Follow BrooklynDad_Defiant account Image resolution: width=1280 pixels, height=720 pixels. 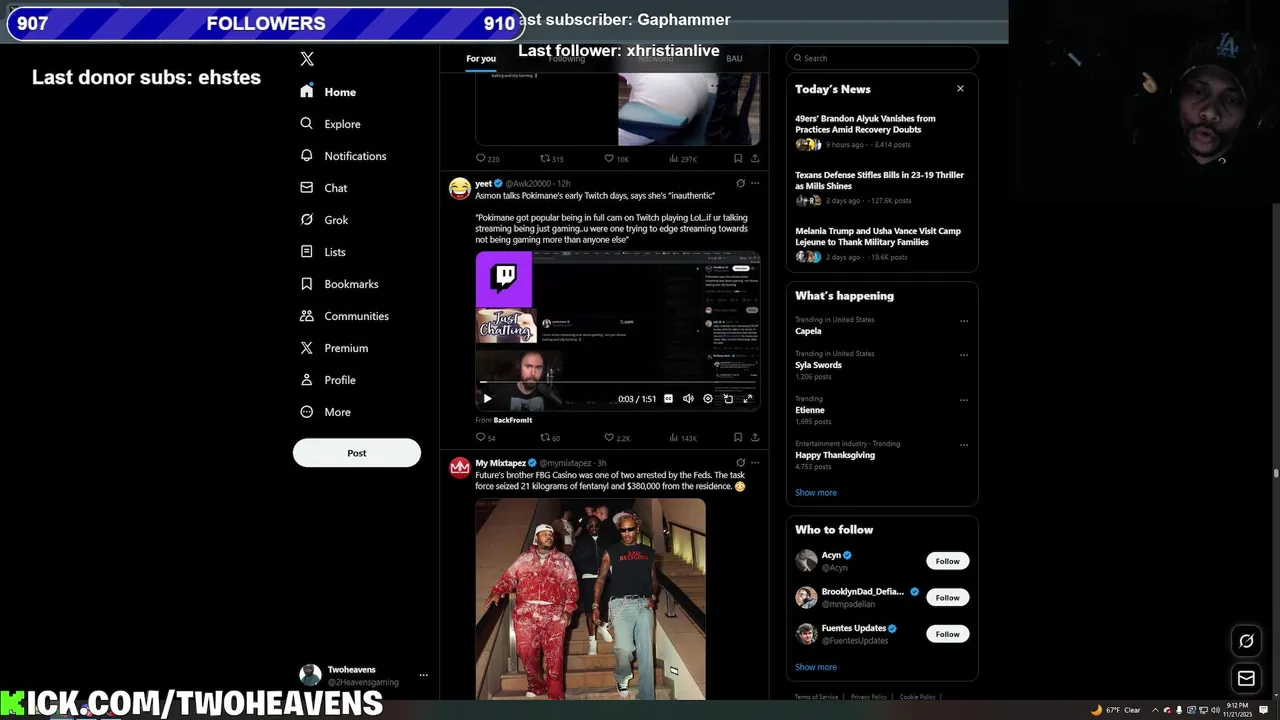point(947,598)
